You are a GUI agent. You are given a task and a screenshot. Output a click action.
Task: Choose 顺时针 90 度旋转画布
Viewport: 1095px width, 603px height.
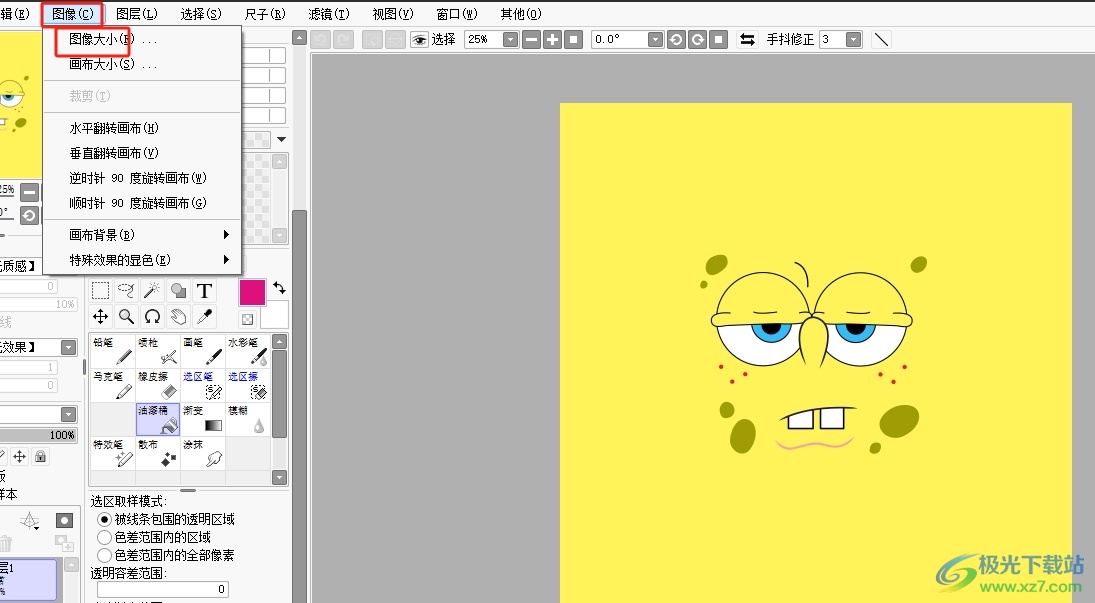pyautogui.click(x=142, y=203)
